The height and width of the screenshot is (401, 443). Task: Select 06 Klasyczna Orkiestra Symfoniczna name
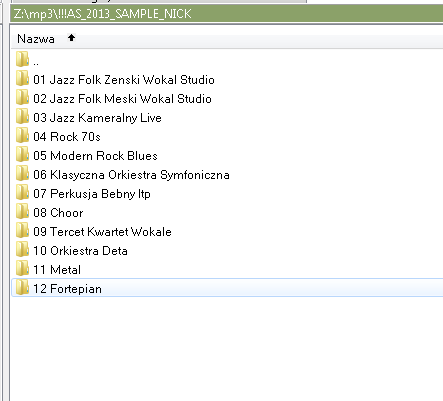131,175
